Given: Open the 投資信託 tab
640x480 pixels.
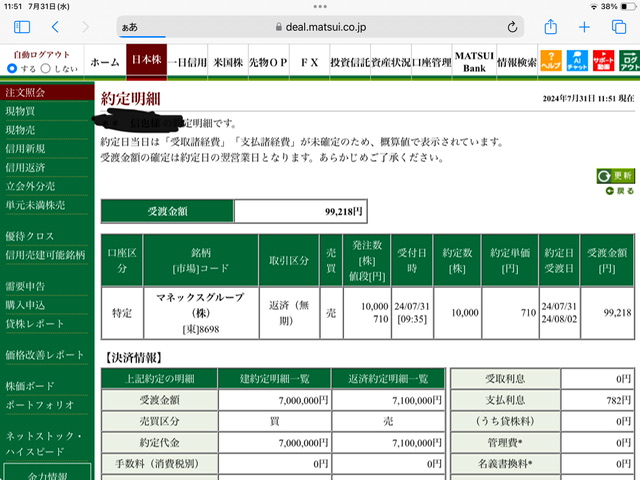Looking at the screenshot, I should click(350, 62).
